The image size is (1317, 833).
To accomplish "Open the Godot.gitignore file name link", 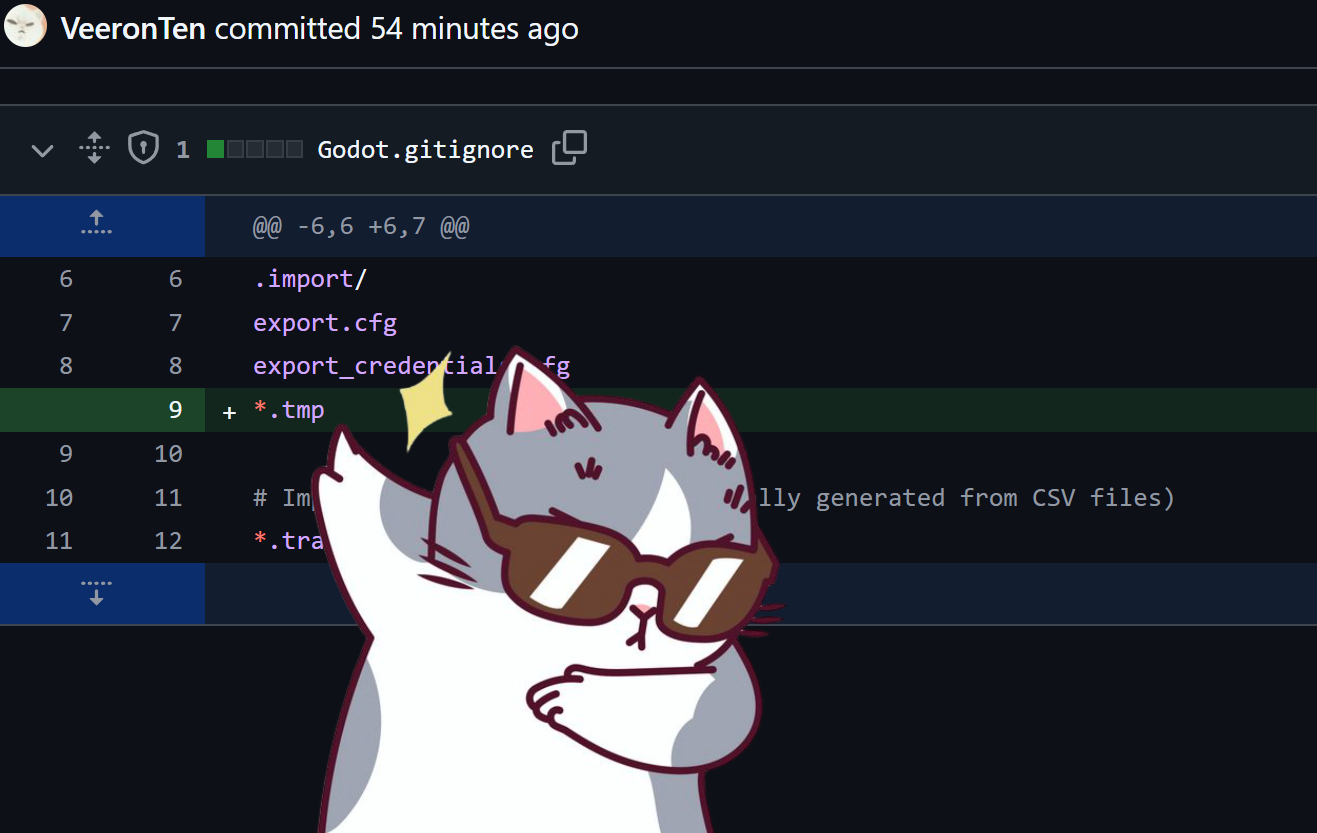I will [x=425, y=150].
